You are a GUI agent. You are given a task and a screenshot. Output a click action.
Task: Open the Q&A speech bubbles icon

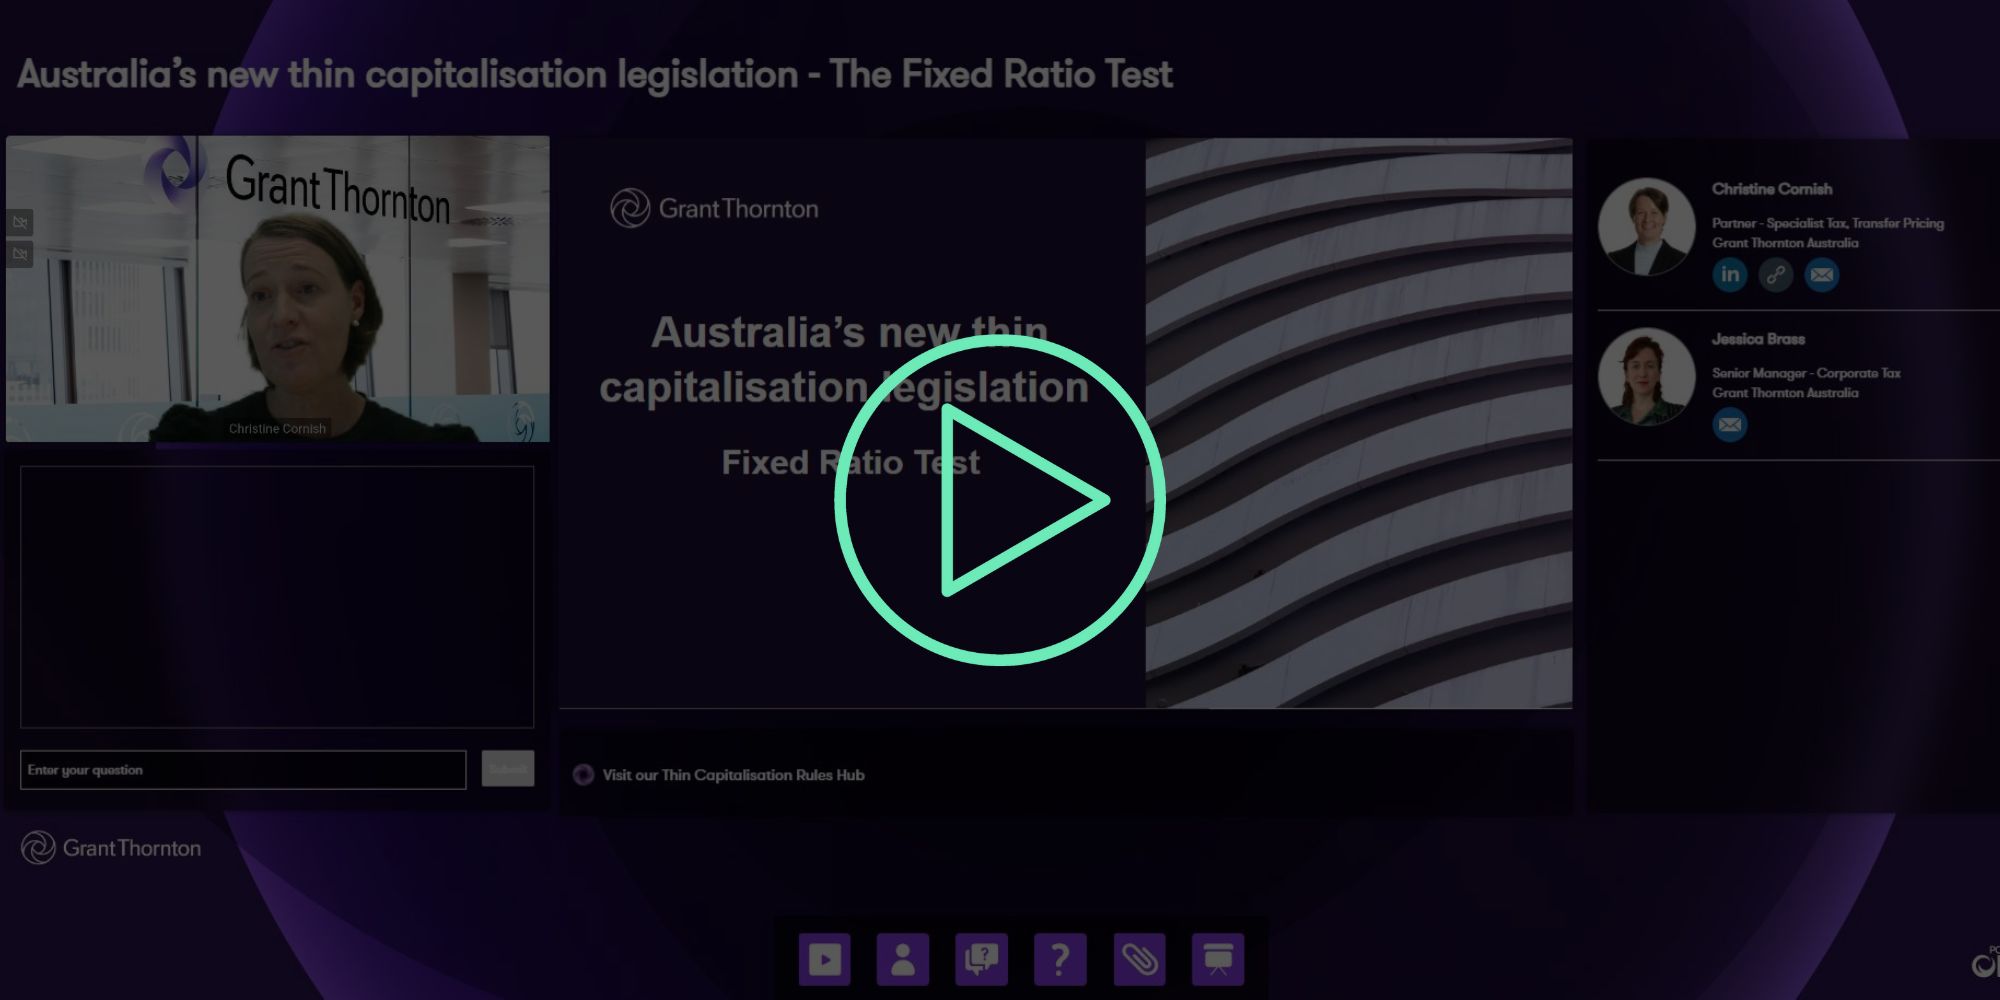click(x=982, y=960)
